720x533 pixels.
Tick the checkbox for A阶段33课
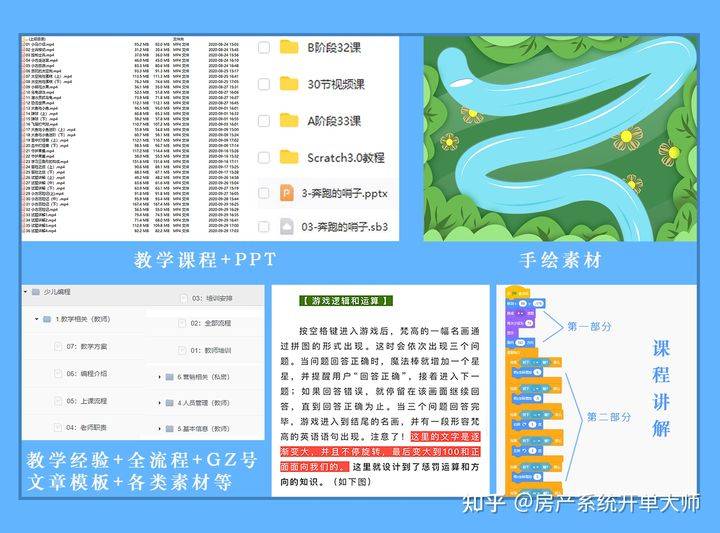[x=264, y=121]
